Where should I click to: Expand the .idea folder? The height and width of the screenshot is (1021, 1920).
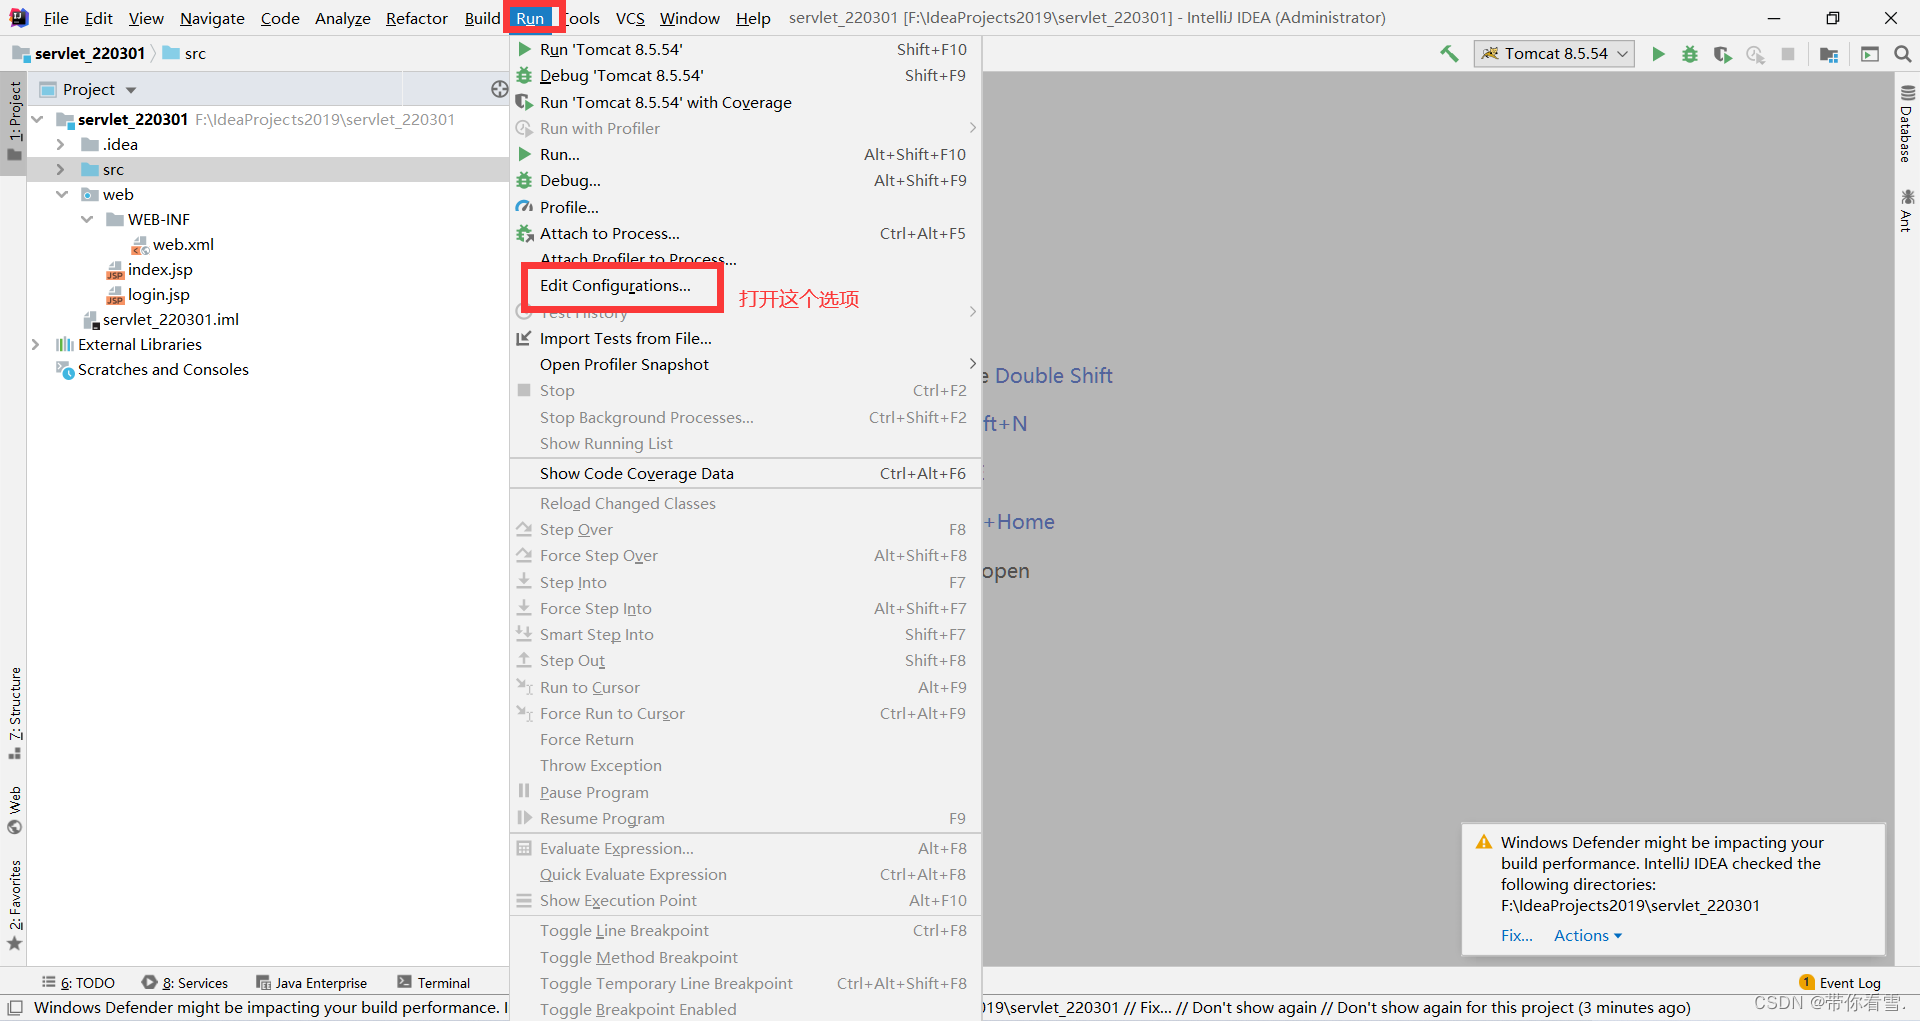(61, 144)
